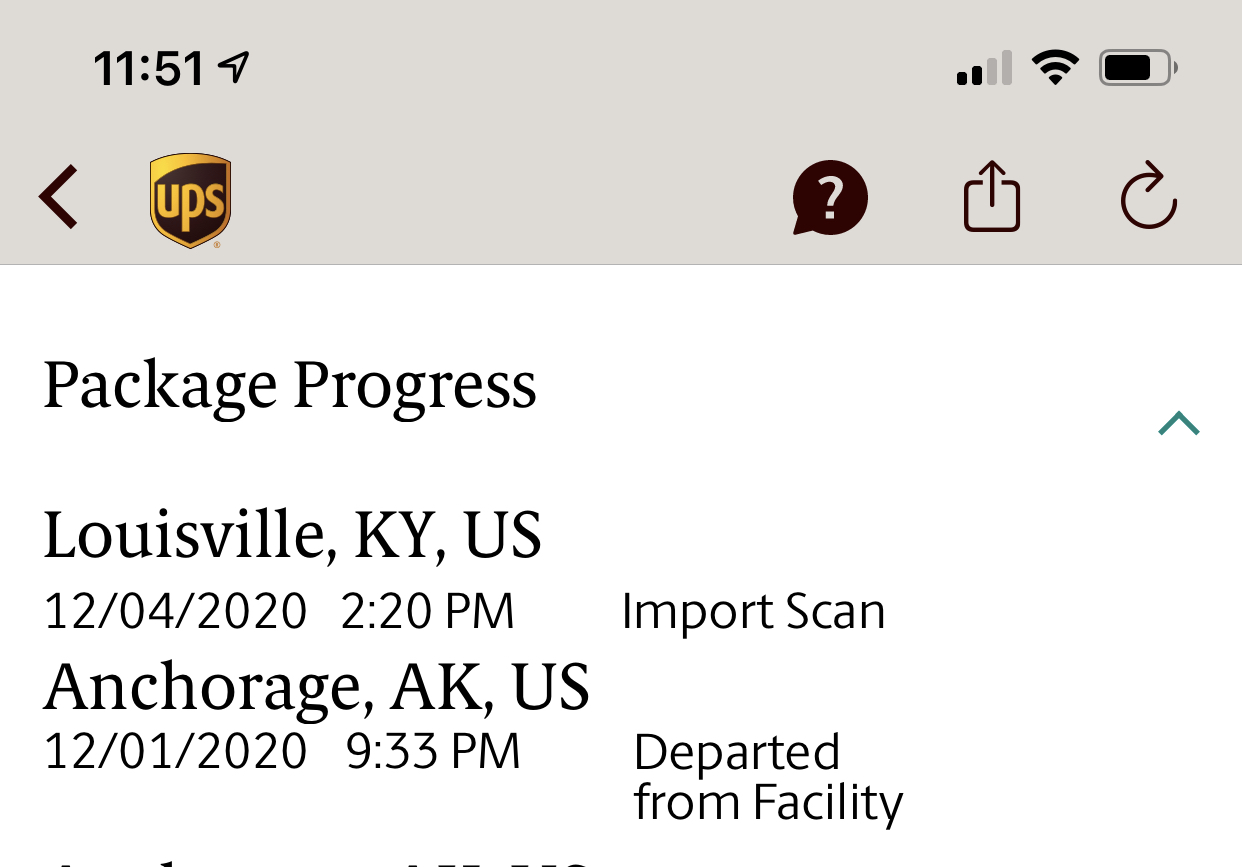
Task: Open the help question mark chat bubble
Action: (x=829, y=198)
